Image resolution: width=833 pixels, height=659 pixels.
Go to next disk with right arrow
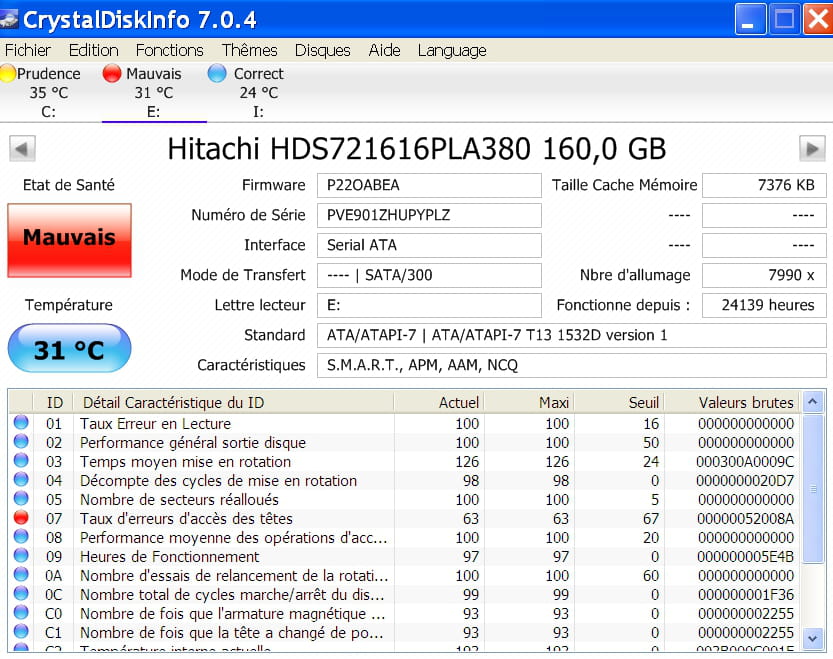812,148
